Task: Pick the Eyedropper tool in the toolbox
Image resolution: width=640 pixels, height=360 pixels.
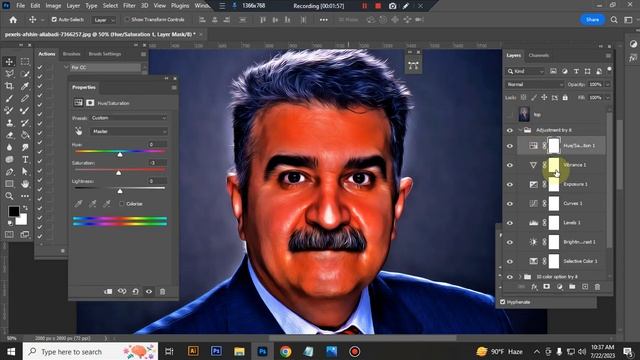Action: tap(25, 86)
